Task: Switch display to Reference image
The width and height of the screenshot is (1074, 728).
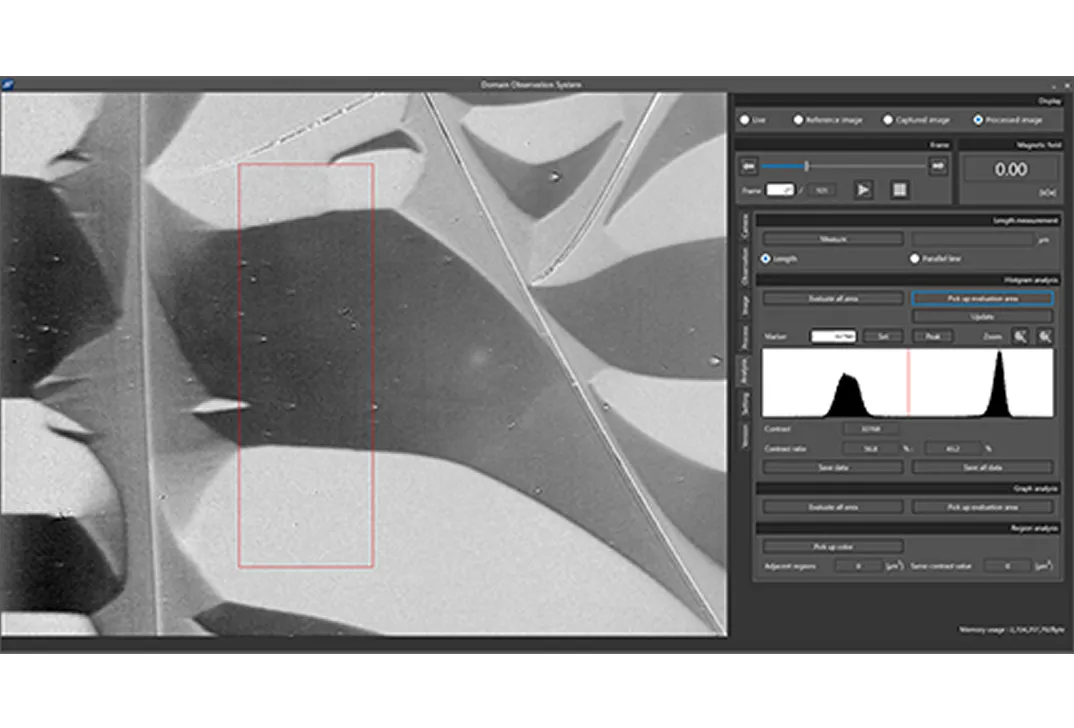Action: (798, 120)
